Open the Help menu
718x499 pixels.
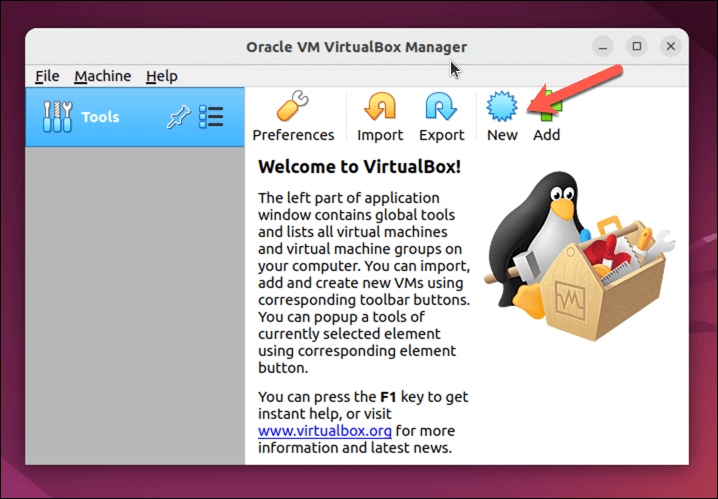click(162, 76)
